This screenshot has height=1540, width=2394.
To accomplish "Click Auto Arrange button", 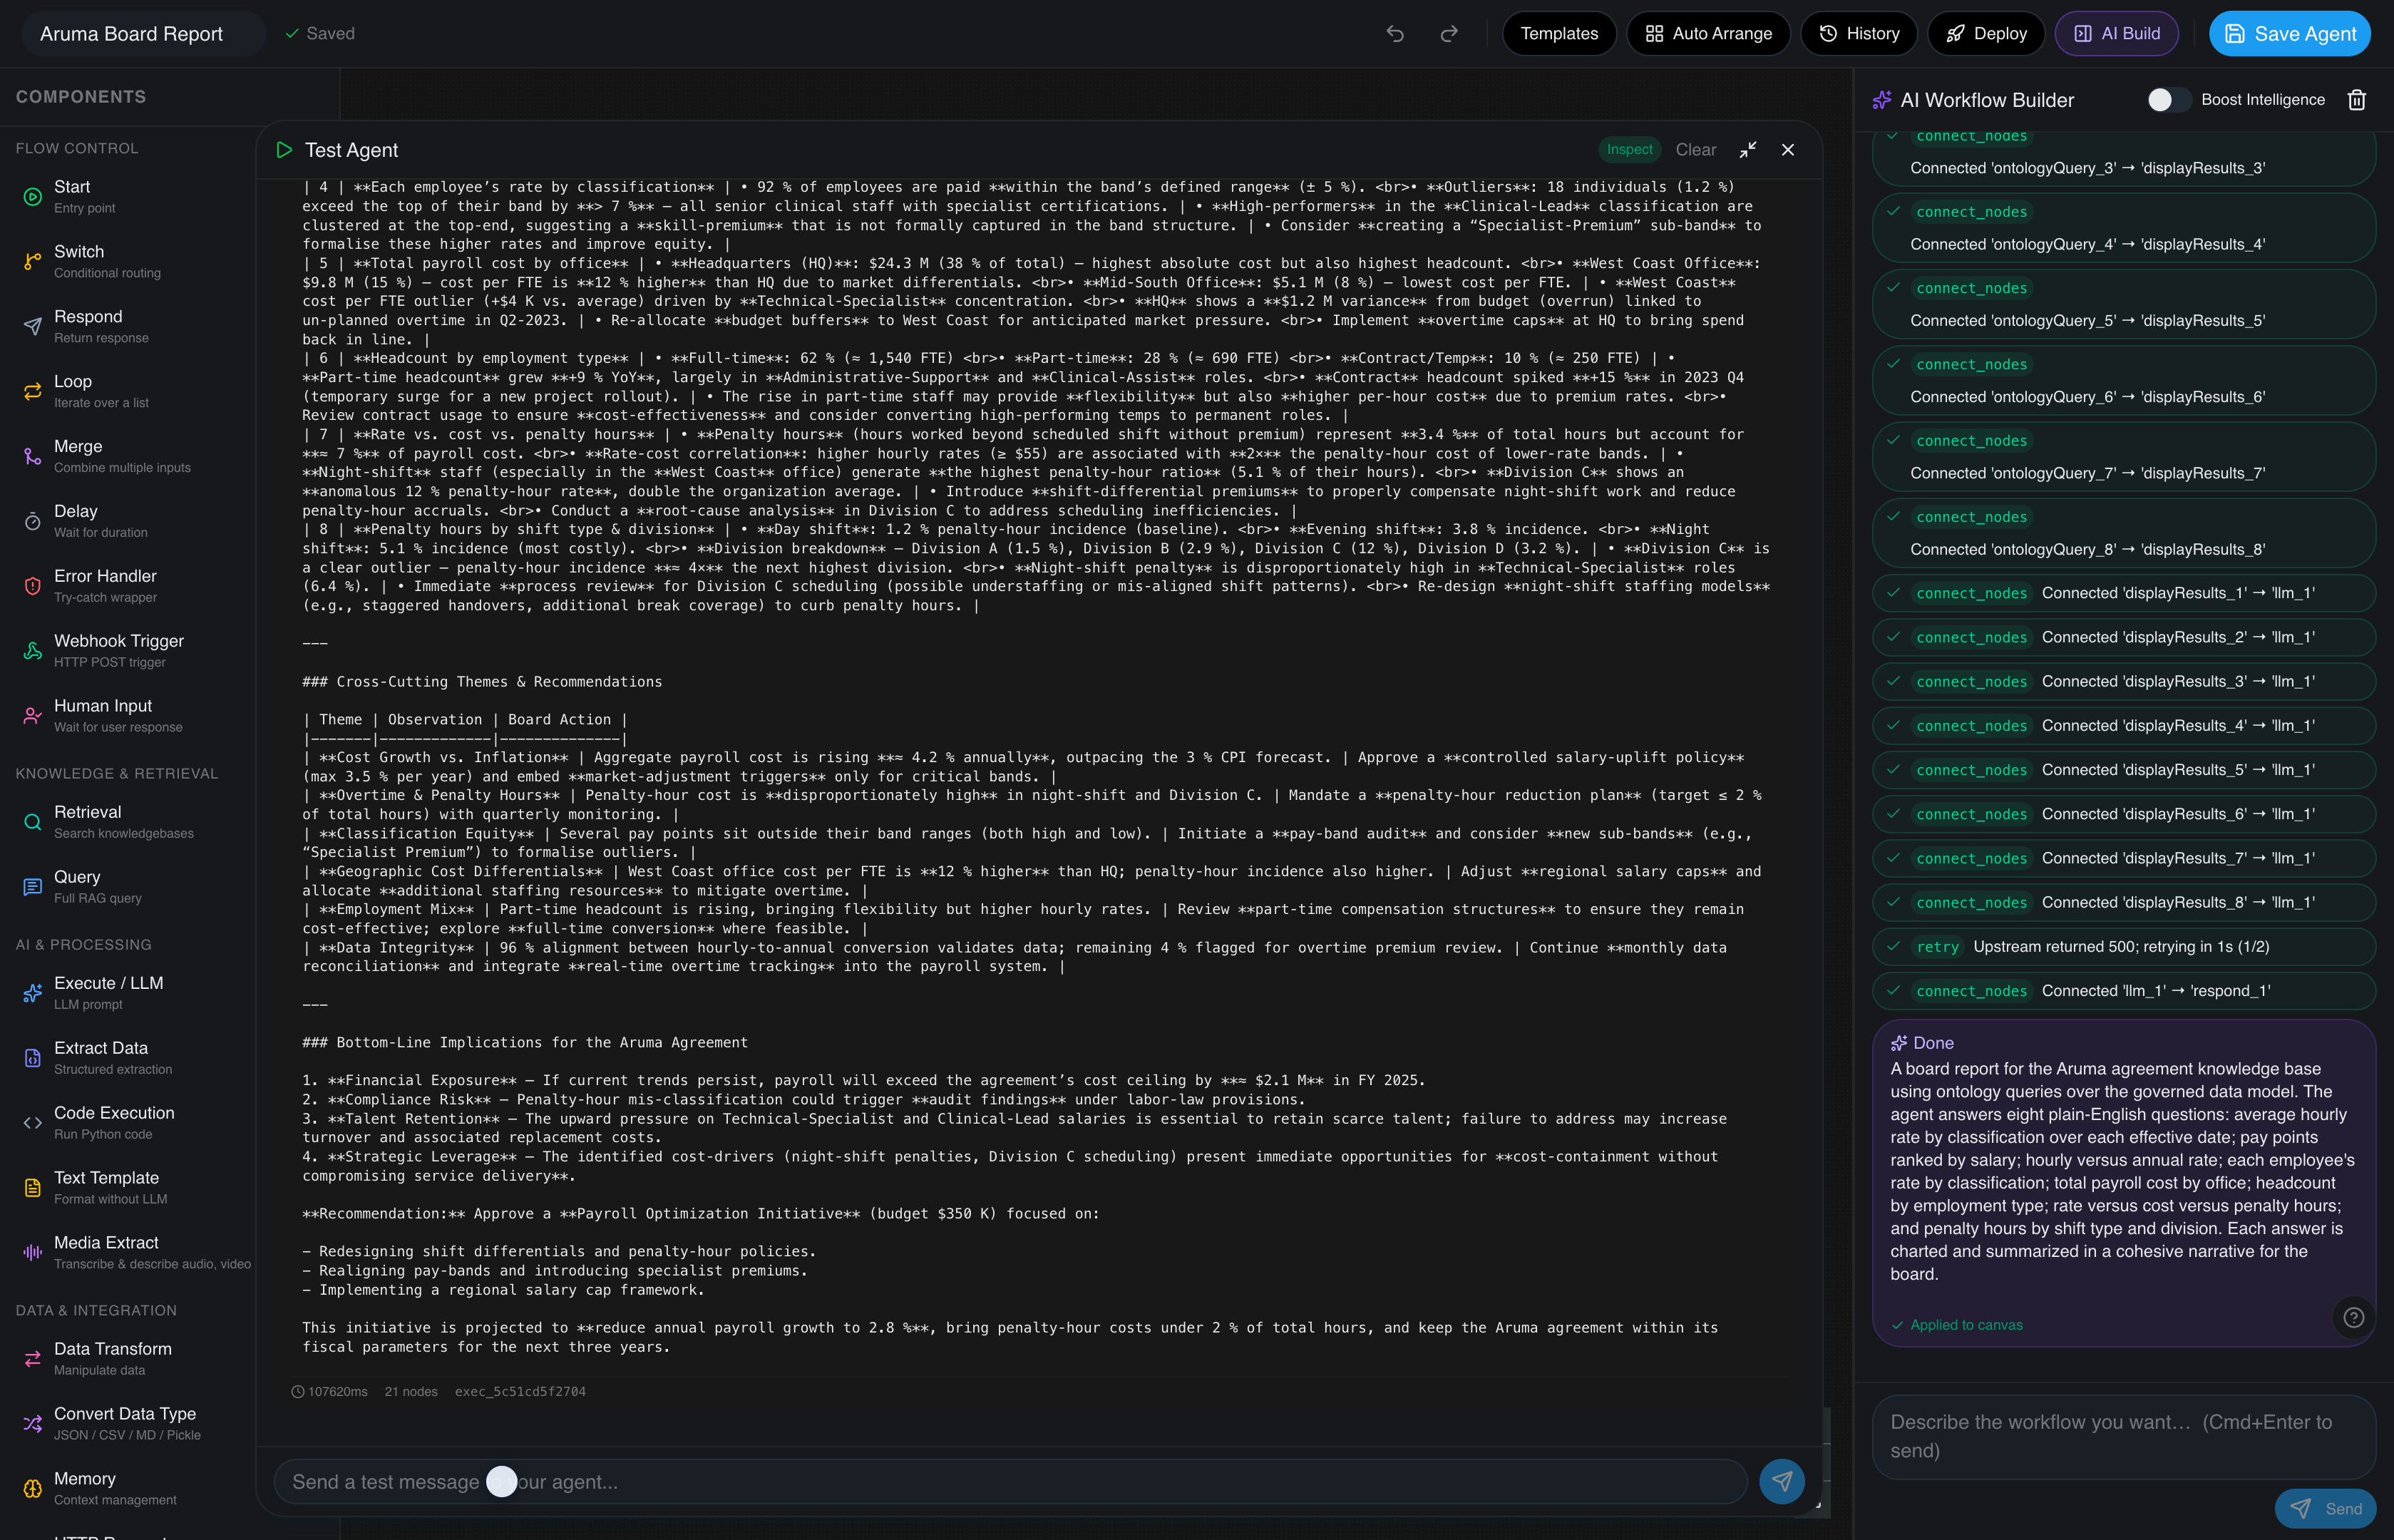I will tap(1708, 34).
